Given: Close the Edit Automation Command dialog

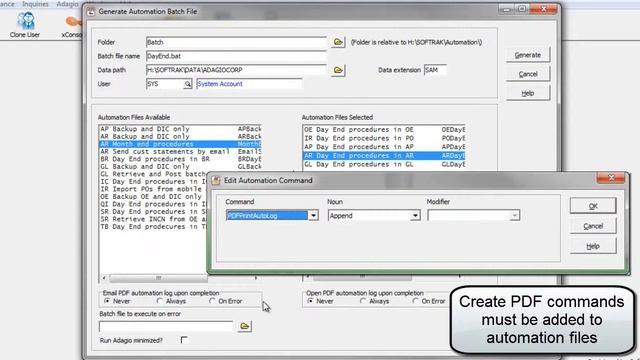Looking at the screenshot, I should 611,178.
